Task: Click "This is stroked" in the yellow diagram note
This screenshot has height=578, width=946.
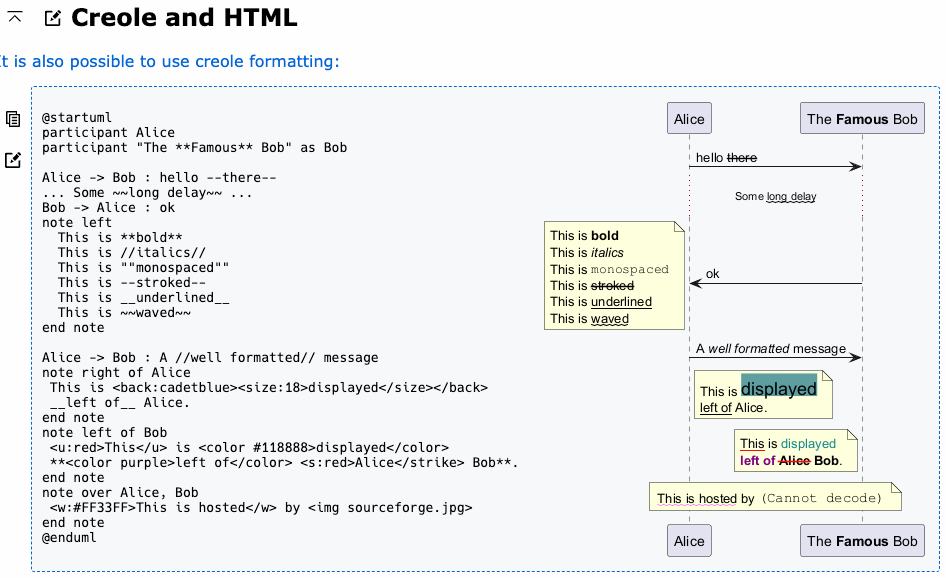Action: [x=592, y=285]
